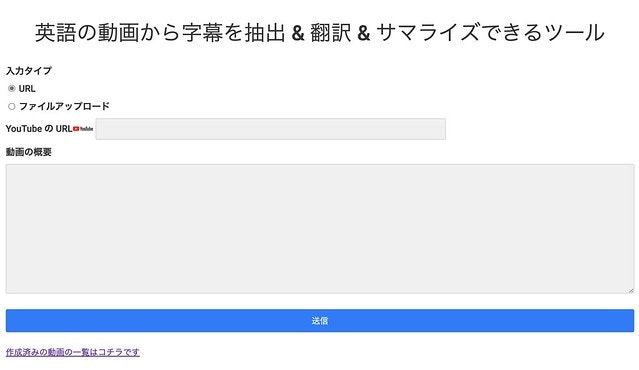639x370 pixels.
Task: Click the YouTube の URL label
Action: [39, 129]
